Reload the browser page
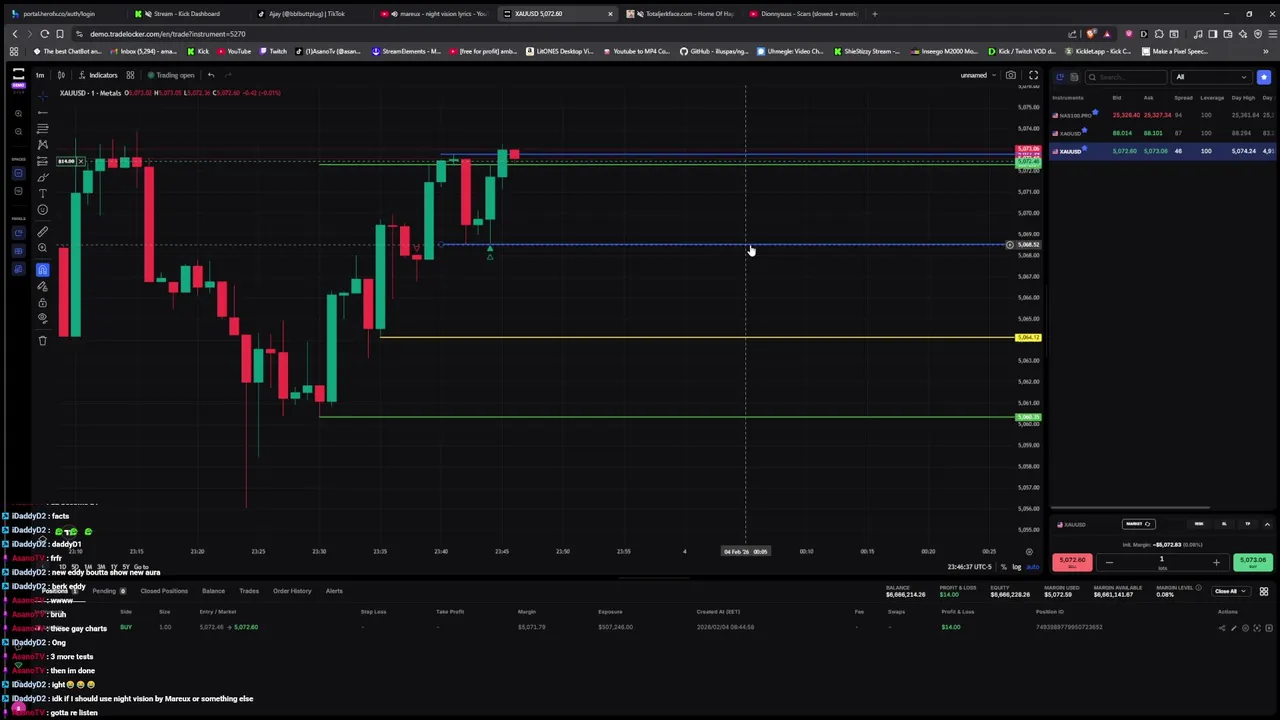Screen dimensions: 1280x720 point(44,33)
